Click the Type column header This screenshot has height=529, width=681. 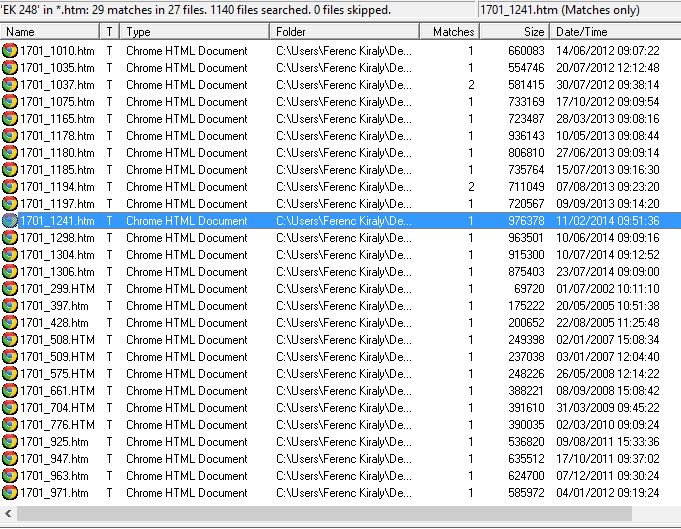tap(195, 32)
